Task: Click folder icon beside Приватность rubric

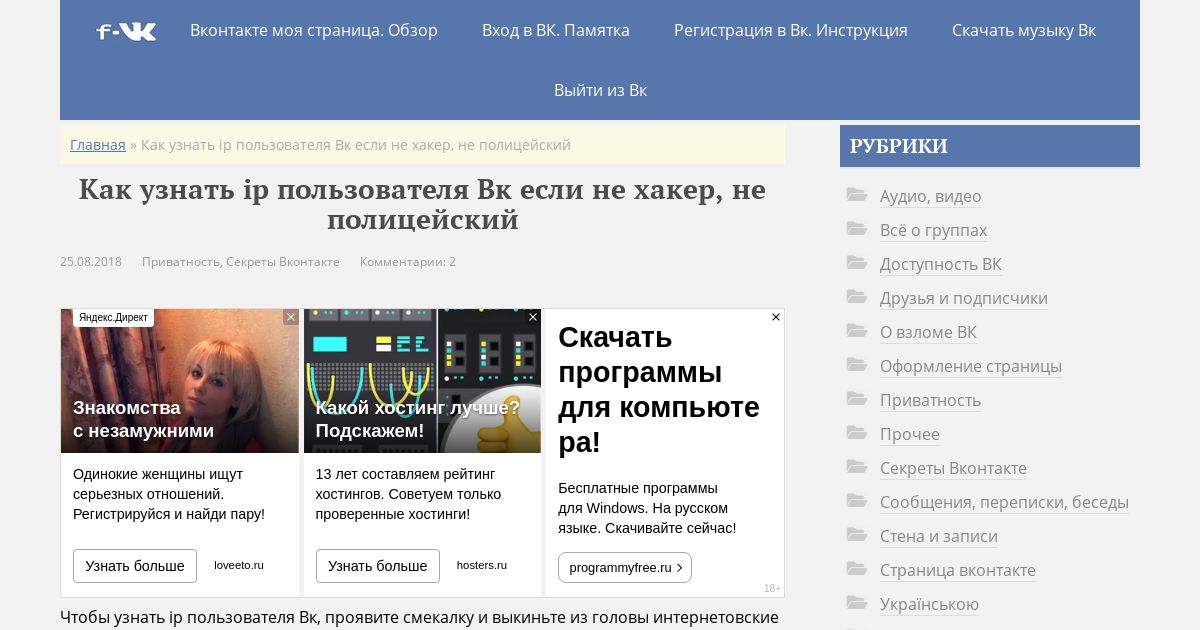Action: [857, 399]
